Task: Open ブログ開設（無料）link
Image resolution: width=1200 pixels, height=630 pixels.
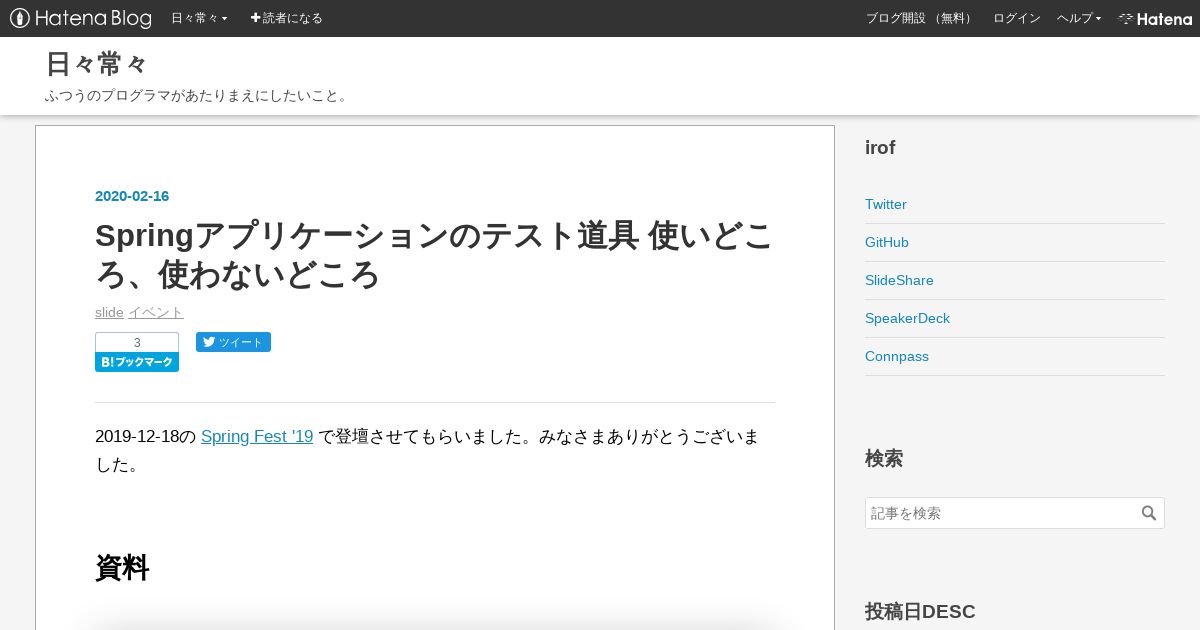Action: tap(920, 18)
